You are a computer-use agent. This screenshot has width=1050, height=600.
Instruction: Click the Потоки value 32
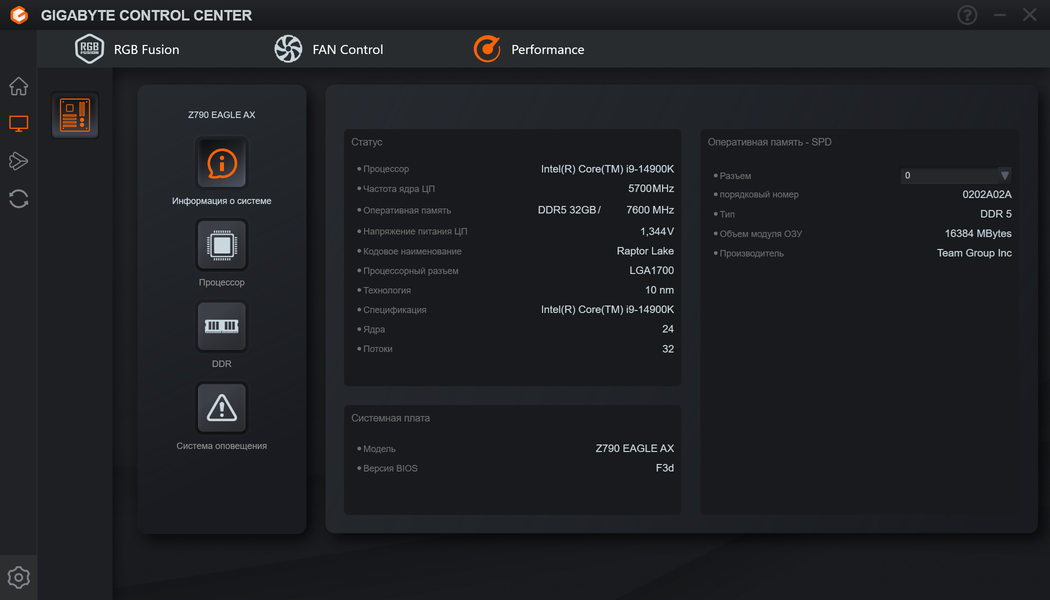[668, 349]
